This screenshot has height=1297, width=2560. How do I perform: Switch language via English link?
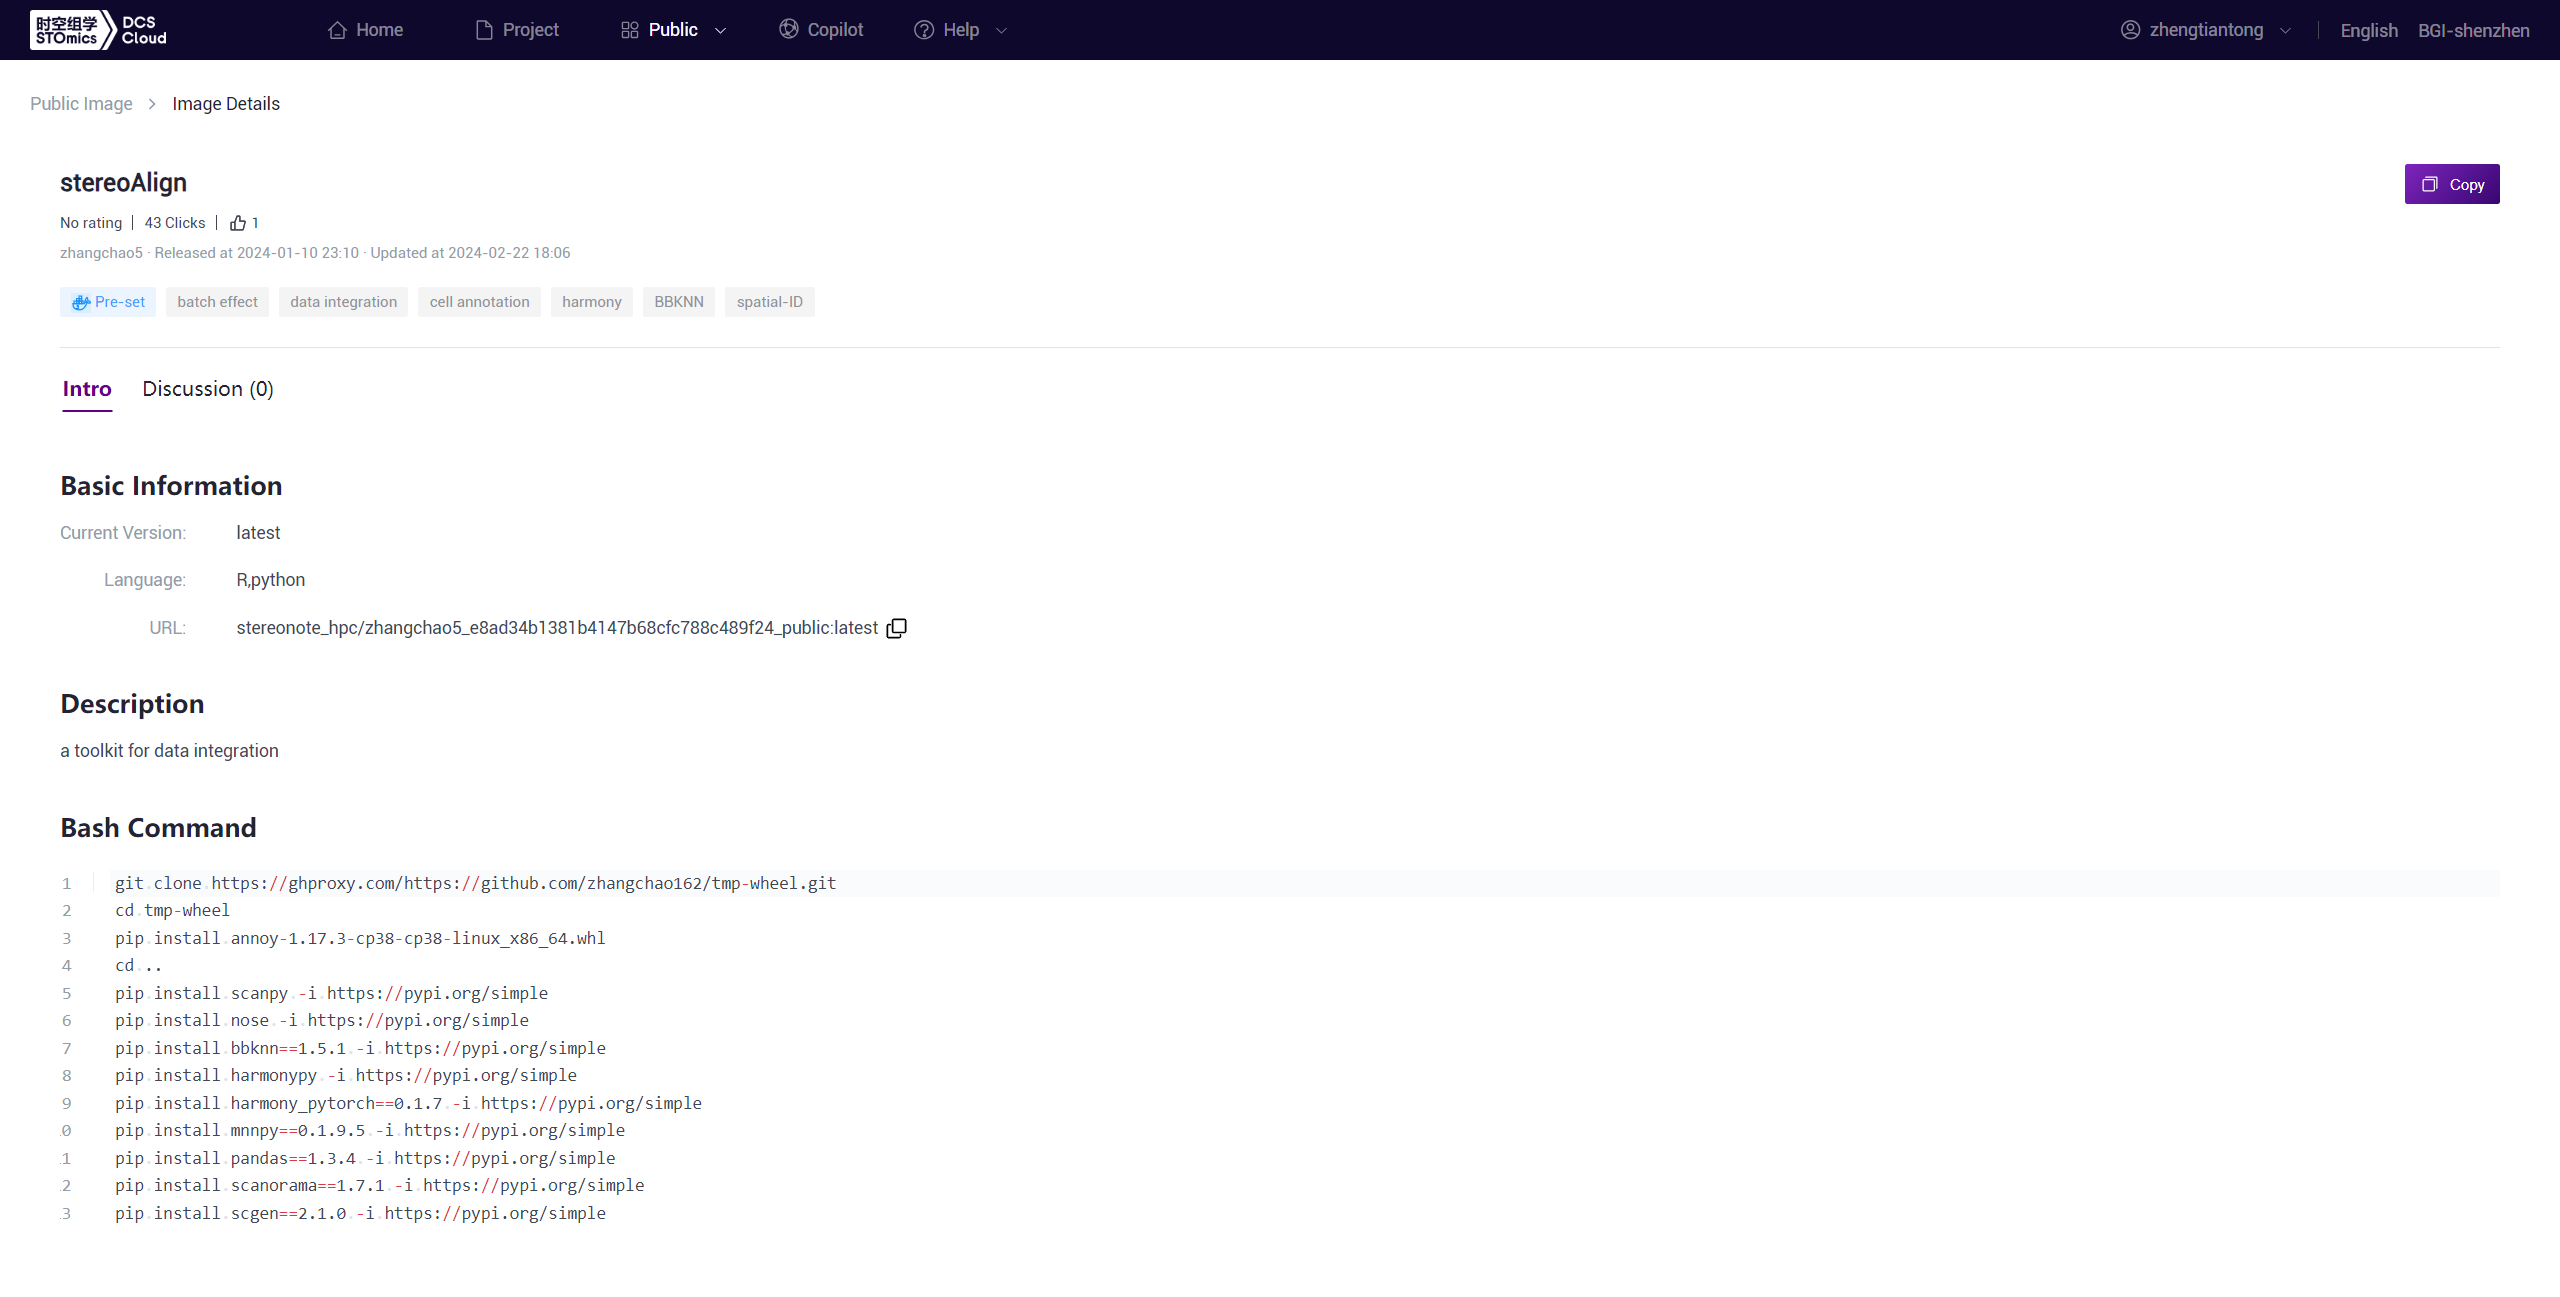[x=2369, y=31]
